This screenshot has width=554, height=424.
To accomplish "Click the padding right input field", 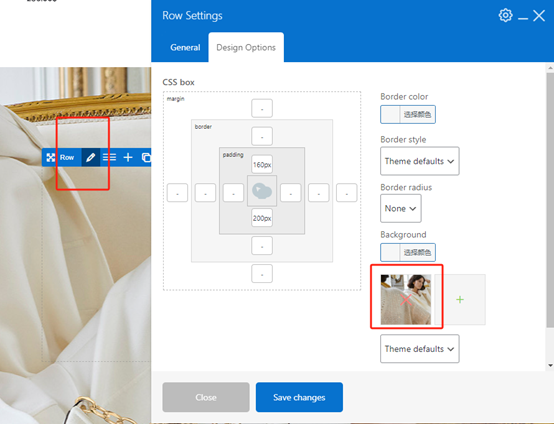I will tap(290, 193).
